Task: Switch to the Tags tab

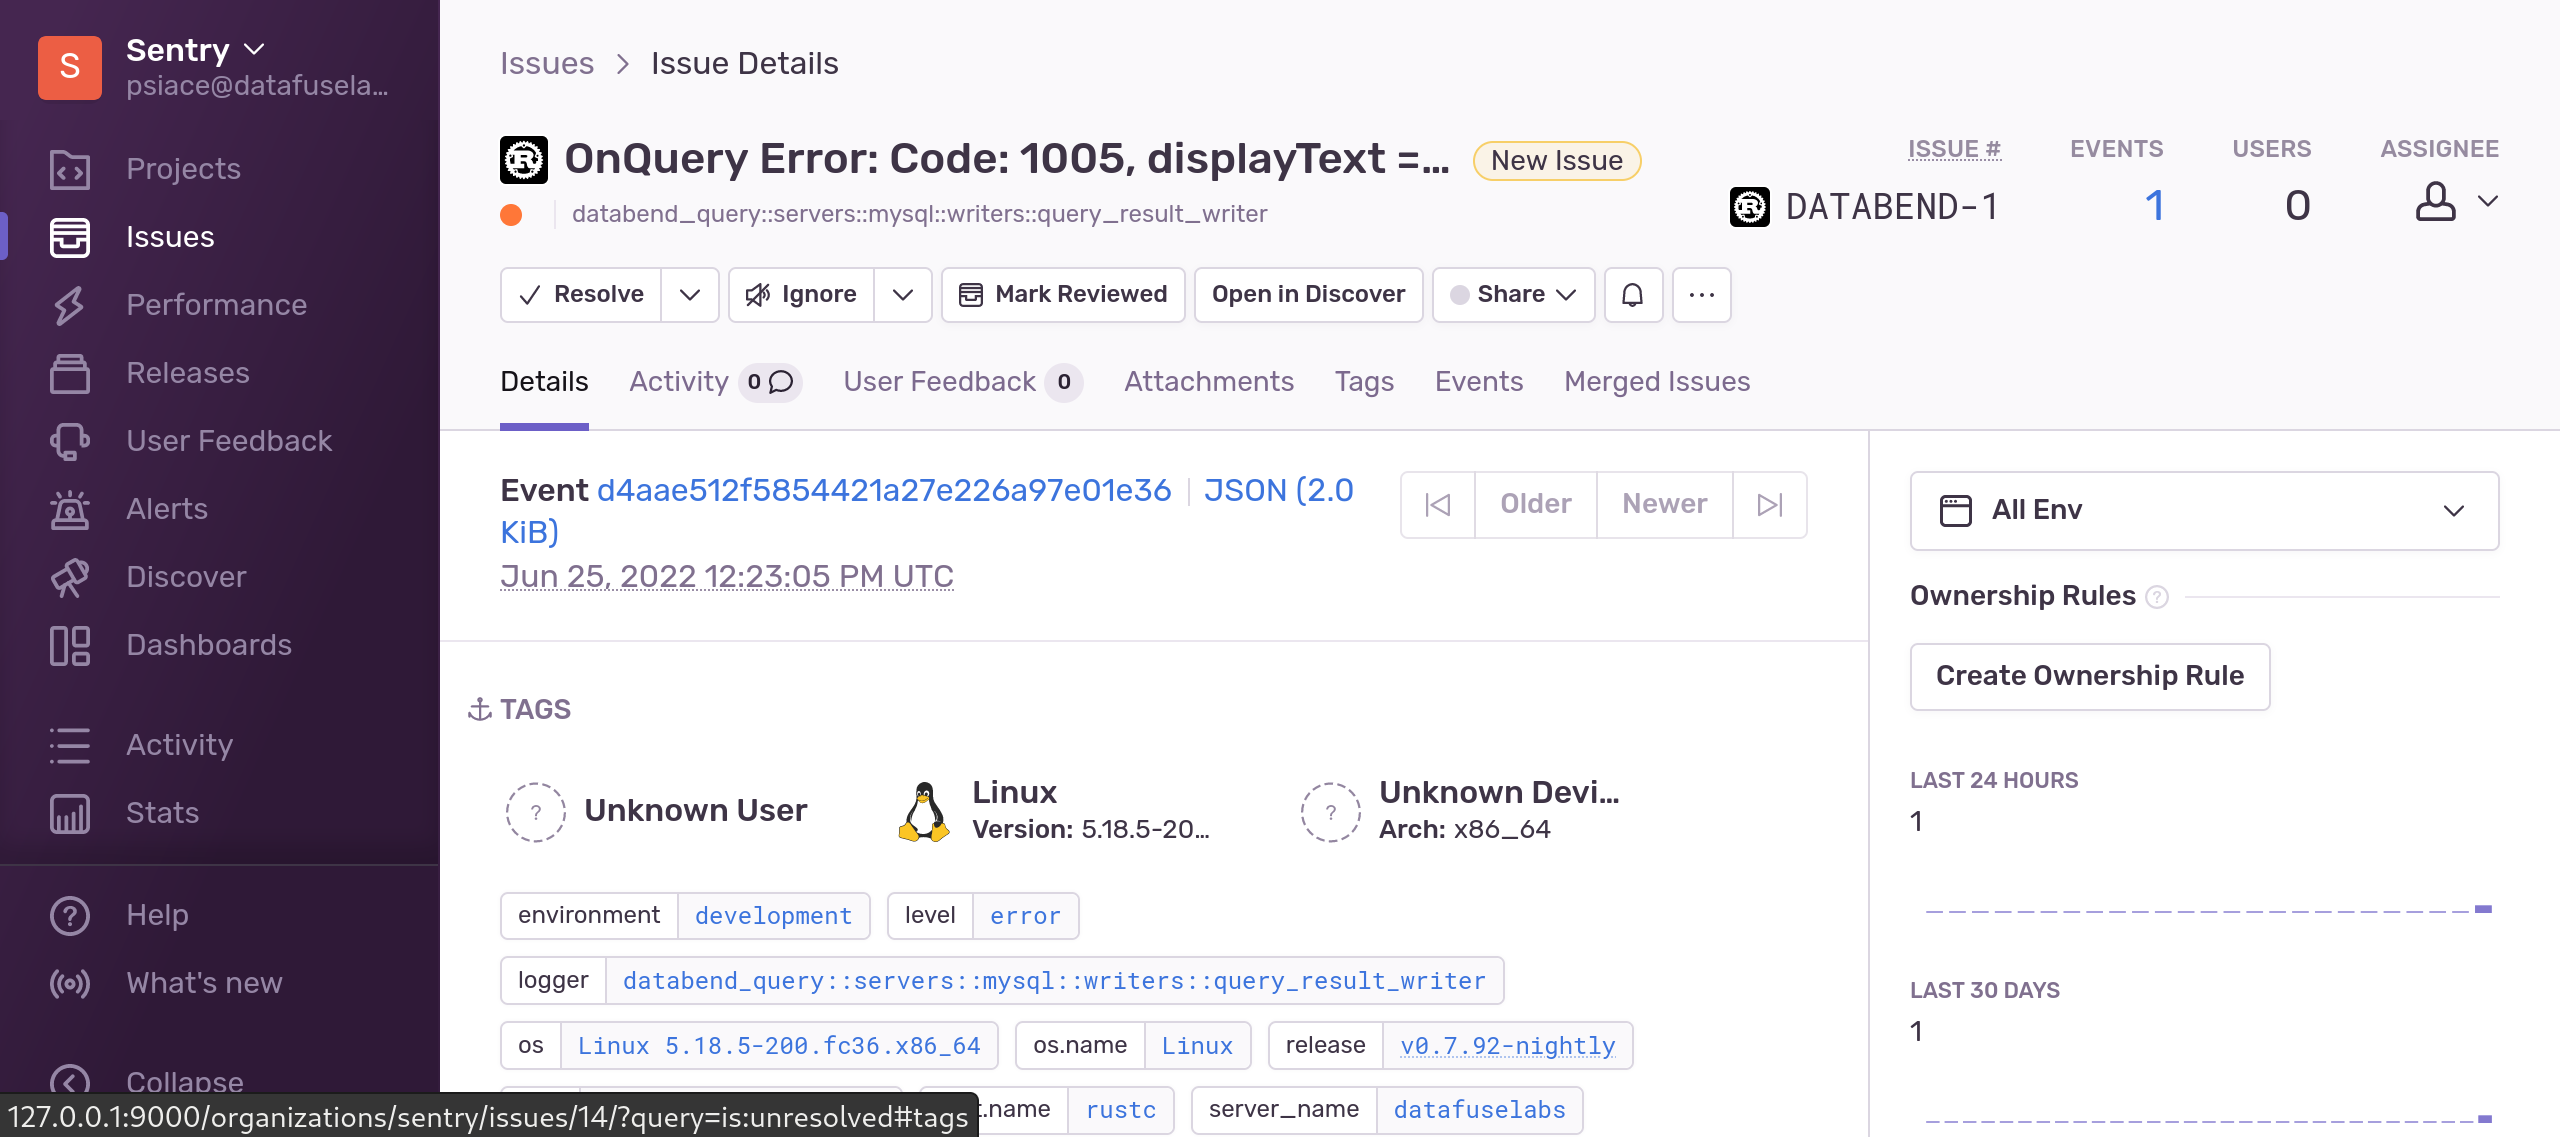Action: [x=1363, y=381]
